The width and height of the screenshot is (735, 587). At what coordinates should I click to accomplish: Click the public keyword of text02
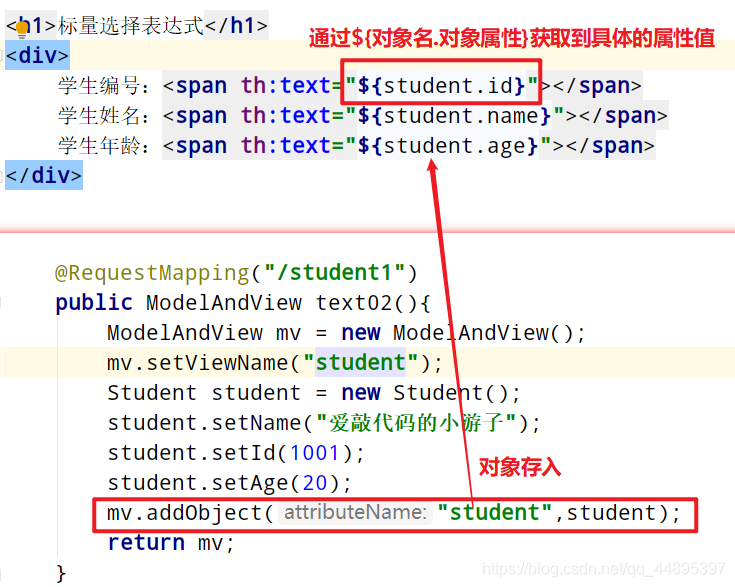94,303
